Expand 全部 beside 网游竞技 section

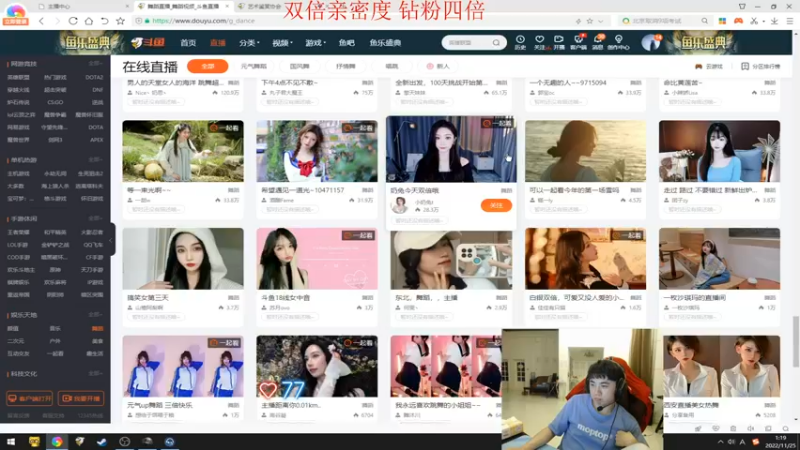(95, 64)
